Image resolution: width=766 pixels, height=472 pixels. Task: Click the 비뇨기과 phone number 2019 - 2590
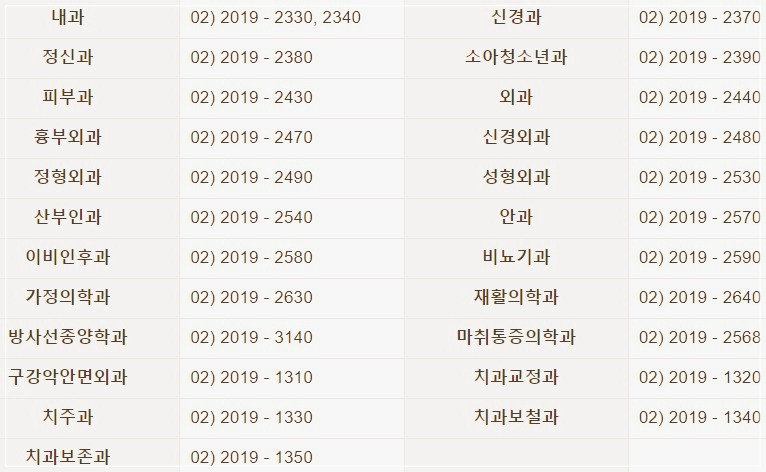pos(699,258)
